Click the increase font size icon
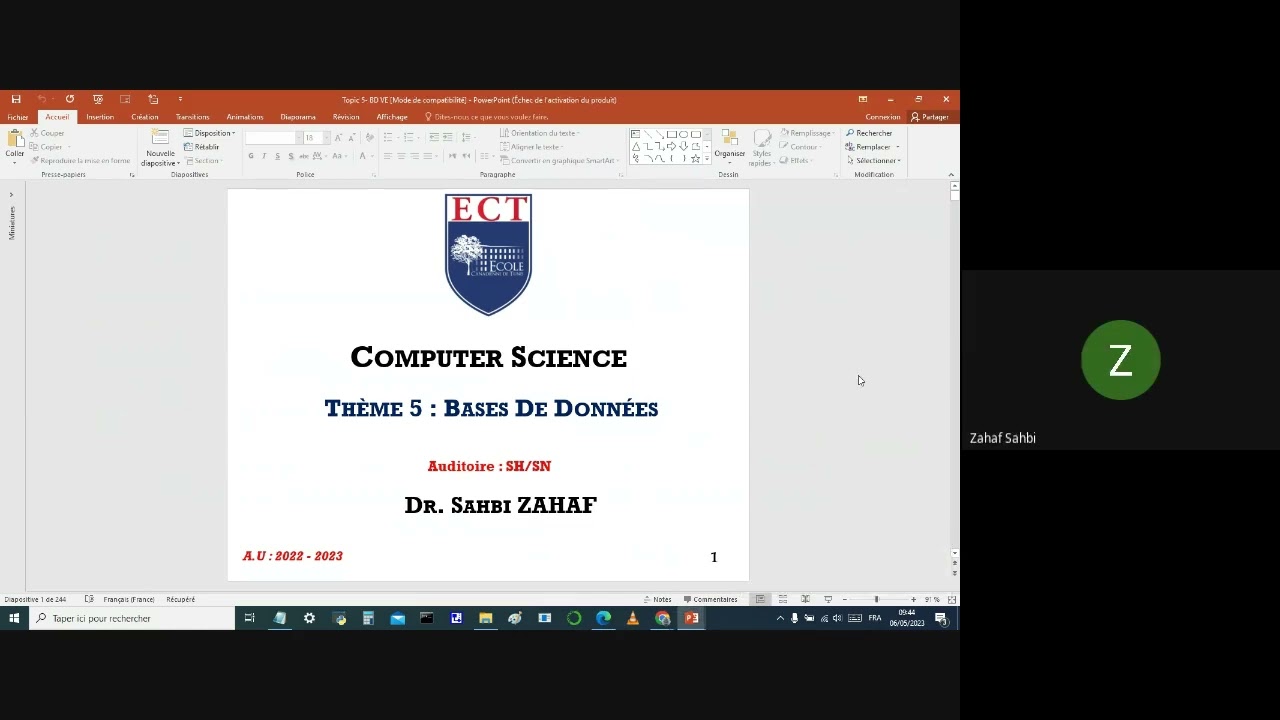 pyautogui.click(x=338, y=137)
